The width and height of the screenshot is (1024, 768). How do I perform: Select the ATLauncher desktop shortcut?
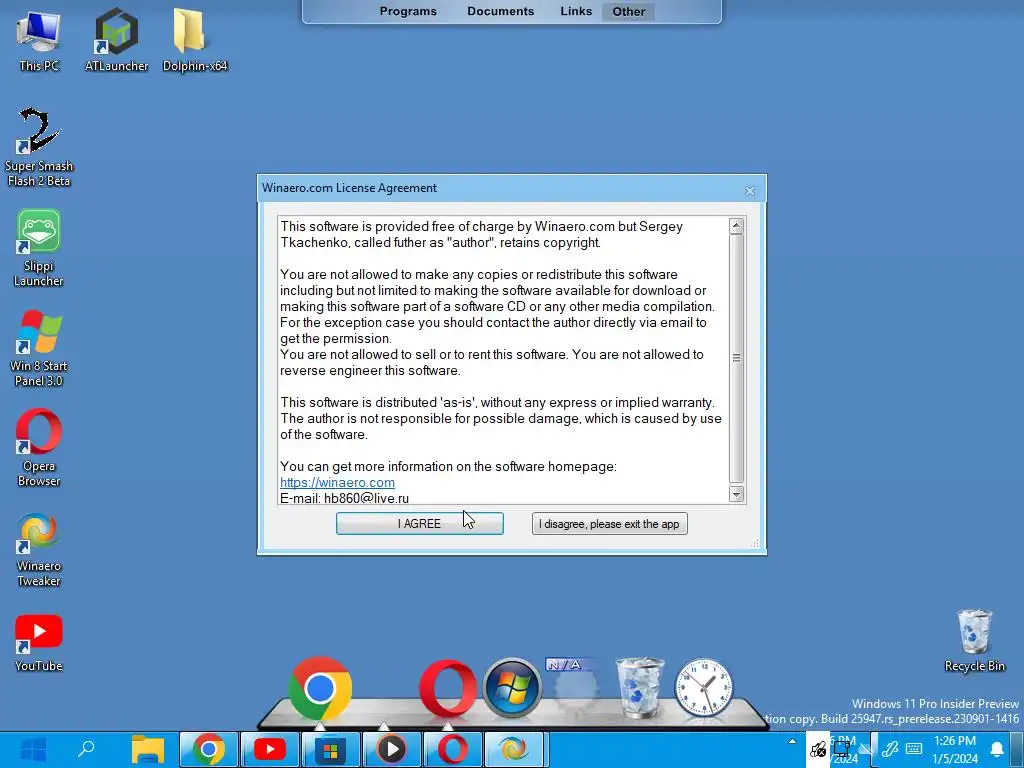(116, 40)
